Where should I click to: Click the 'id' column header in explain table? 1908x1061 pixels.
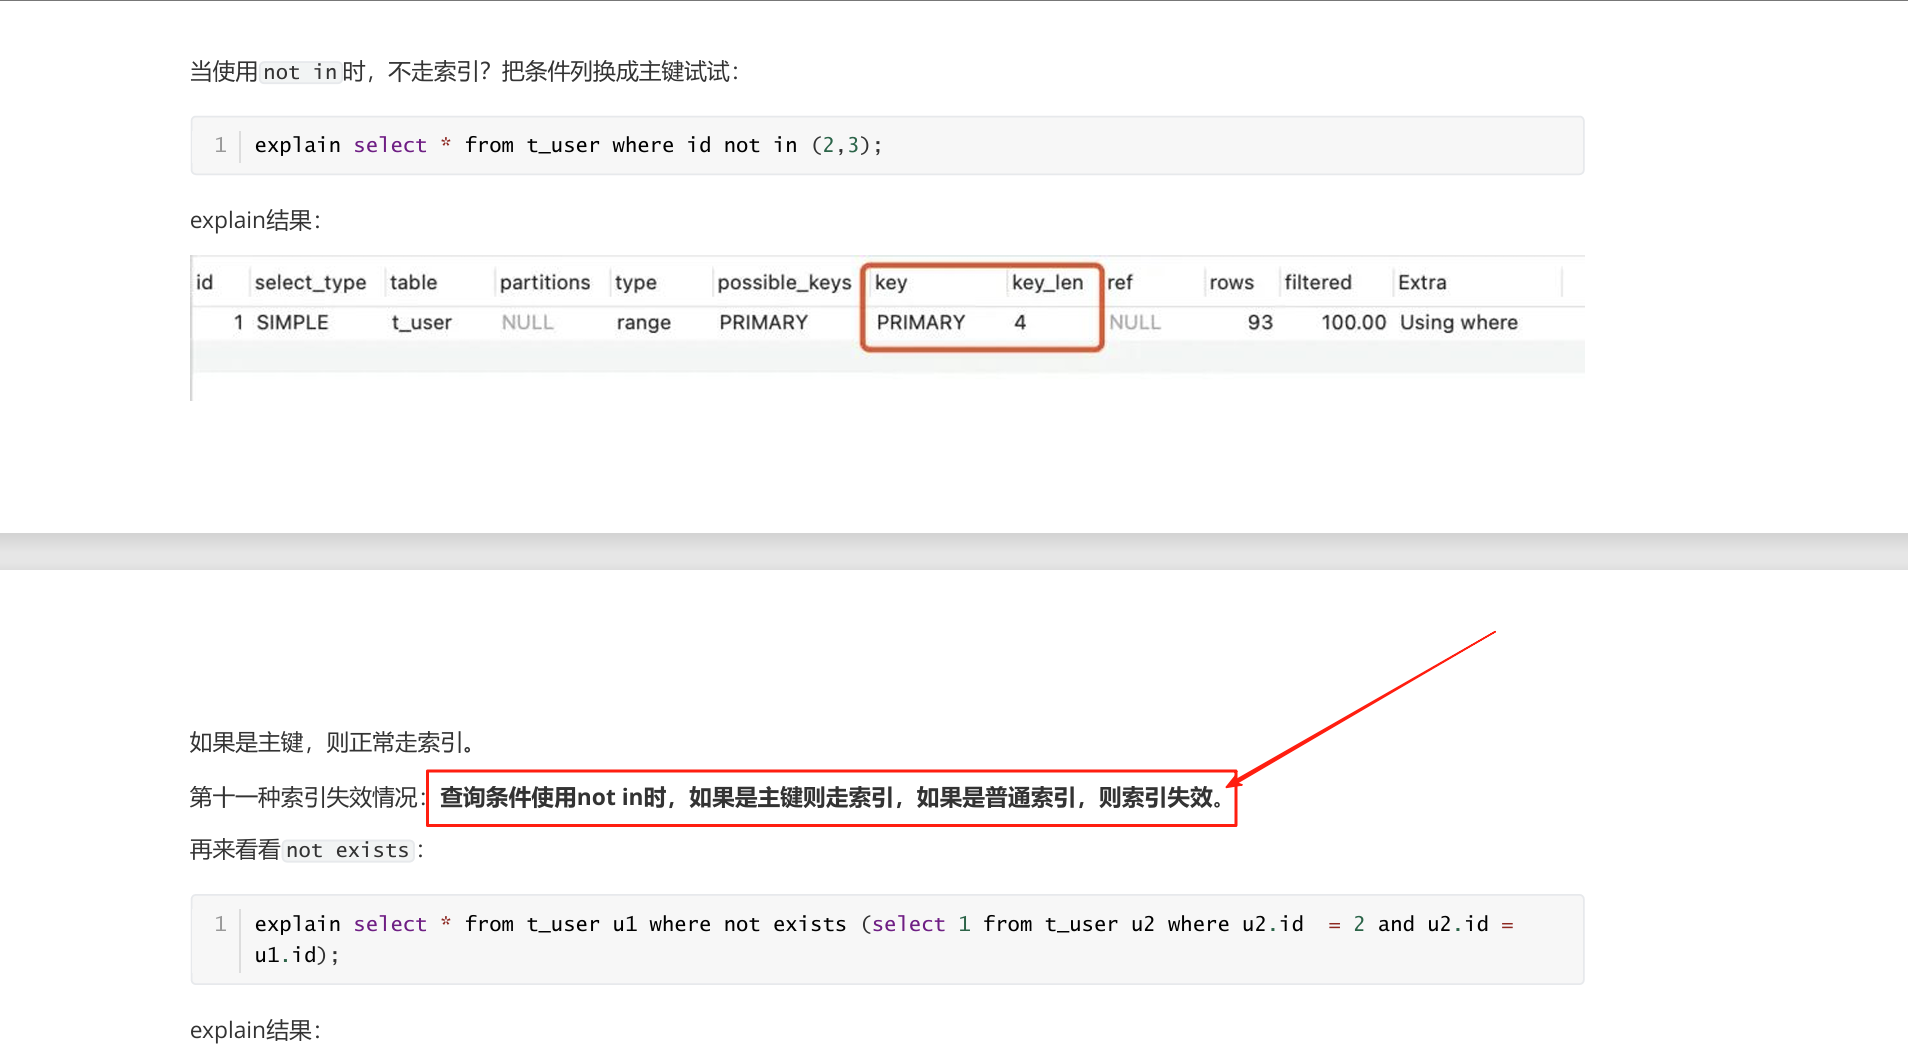[204, 283]
